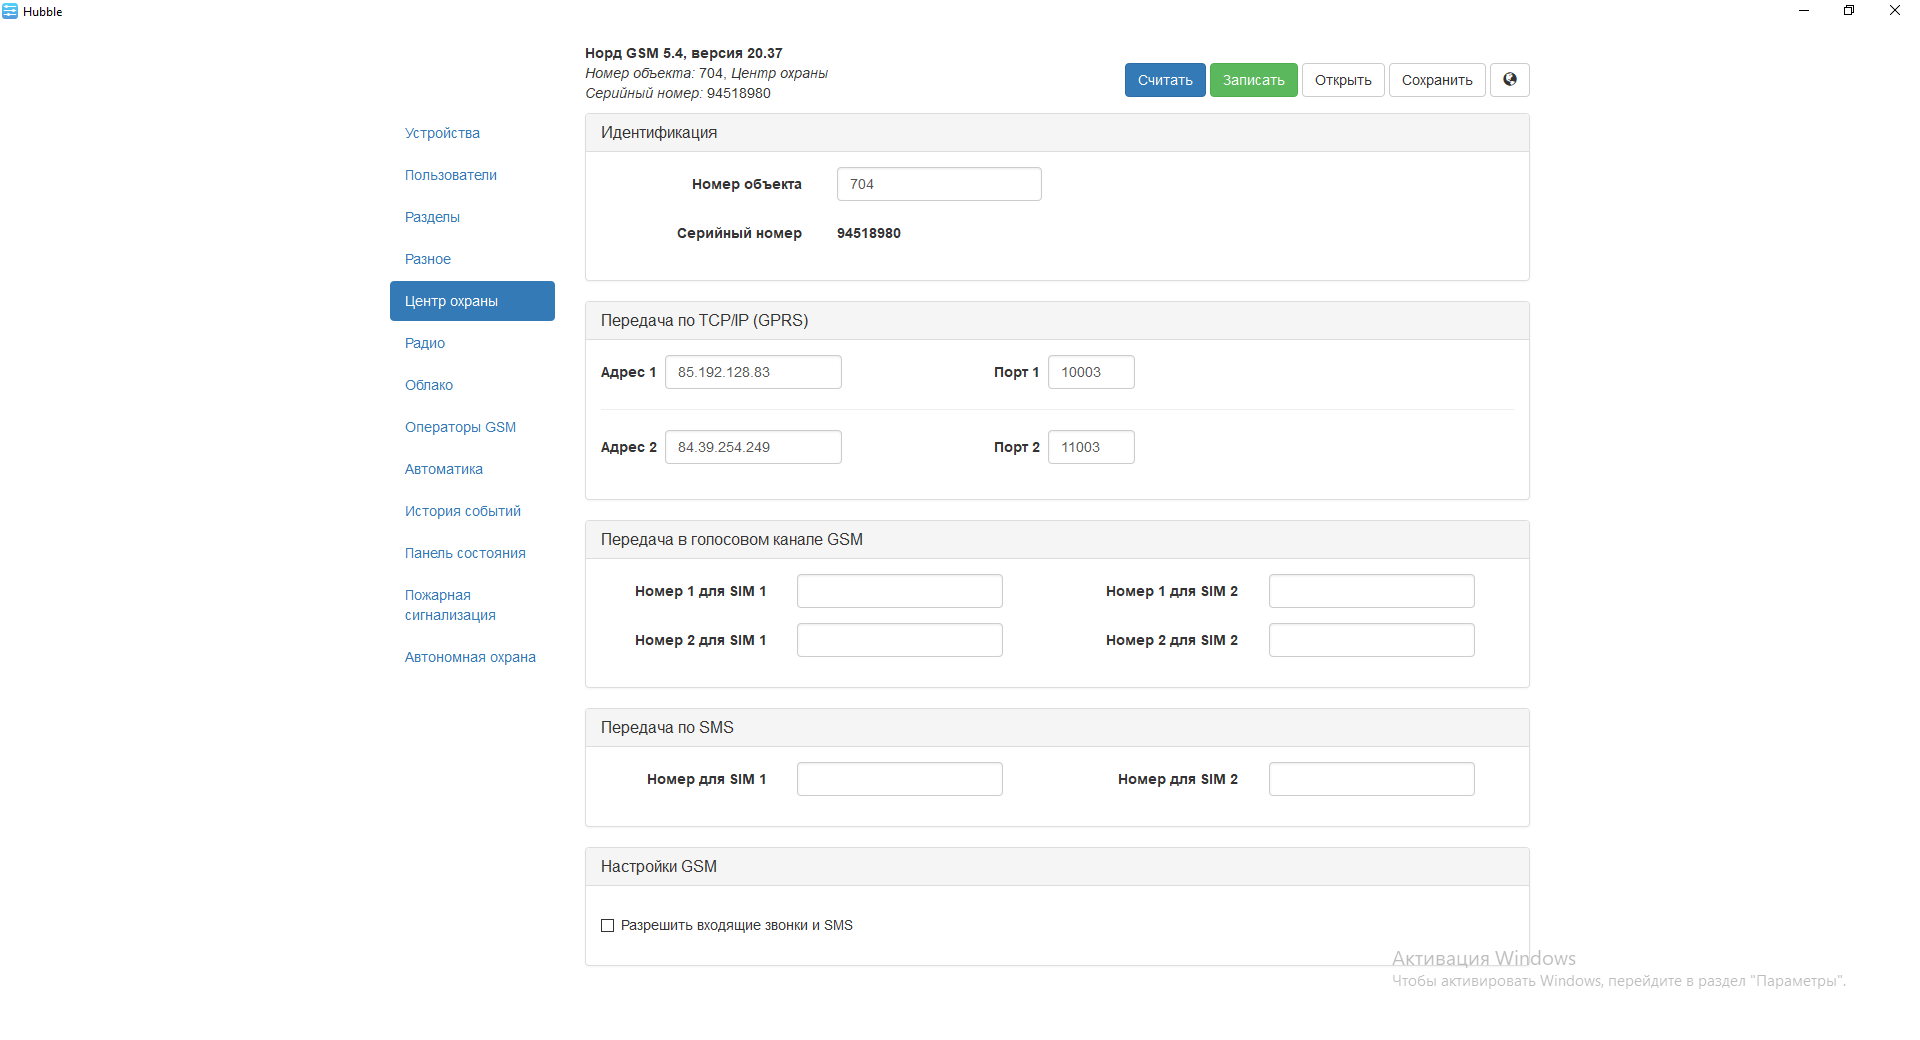Minimize the Hubble window
1920x1040 pixels.
pos(1804,11)
